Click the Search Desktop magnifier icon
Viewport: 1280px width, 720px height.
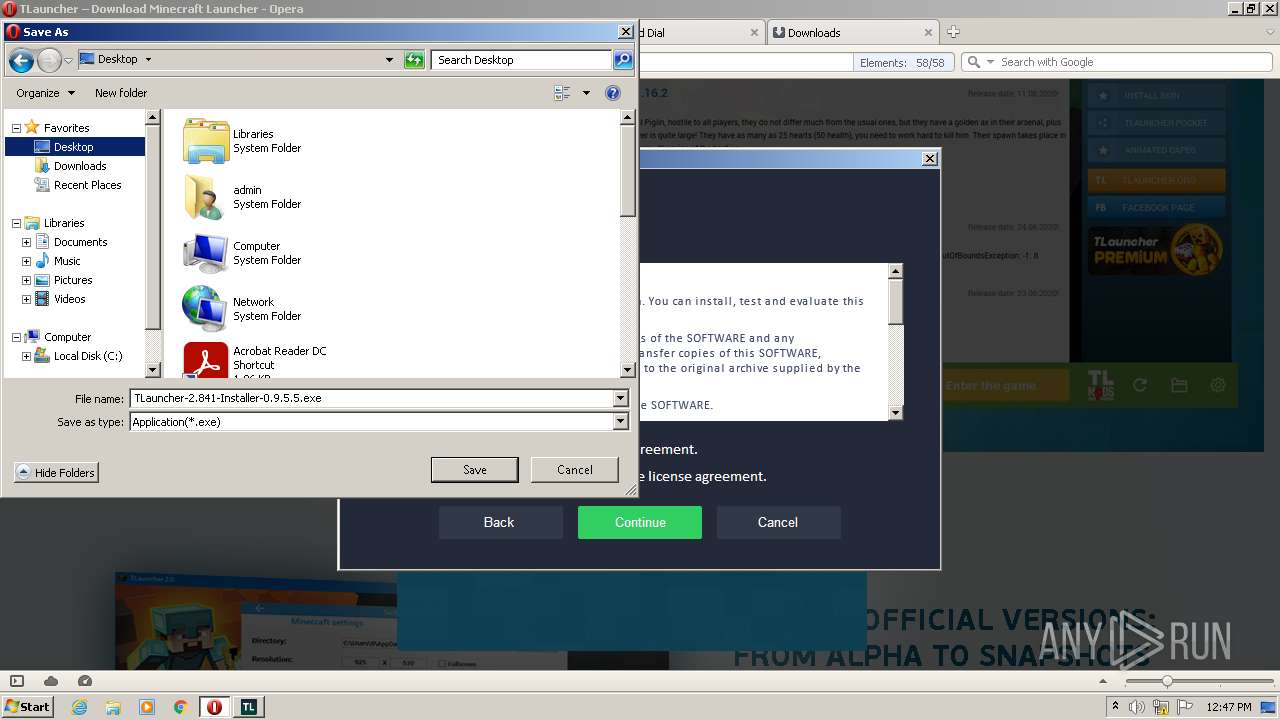click(x=622, y=60)
